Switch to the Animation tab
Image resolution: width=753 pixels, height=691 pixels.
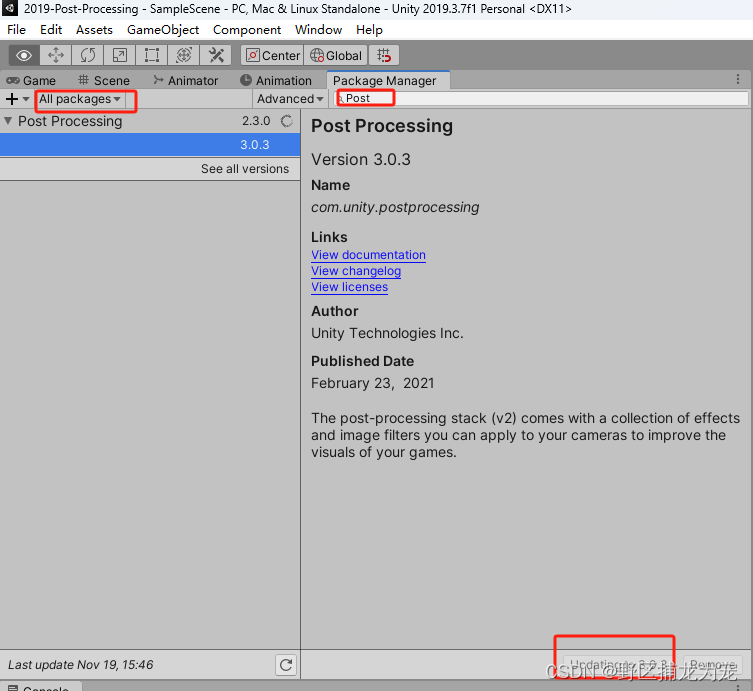pos(276,81)
